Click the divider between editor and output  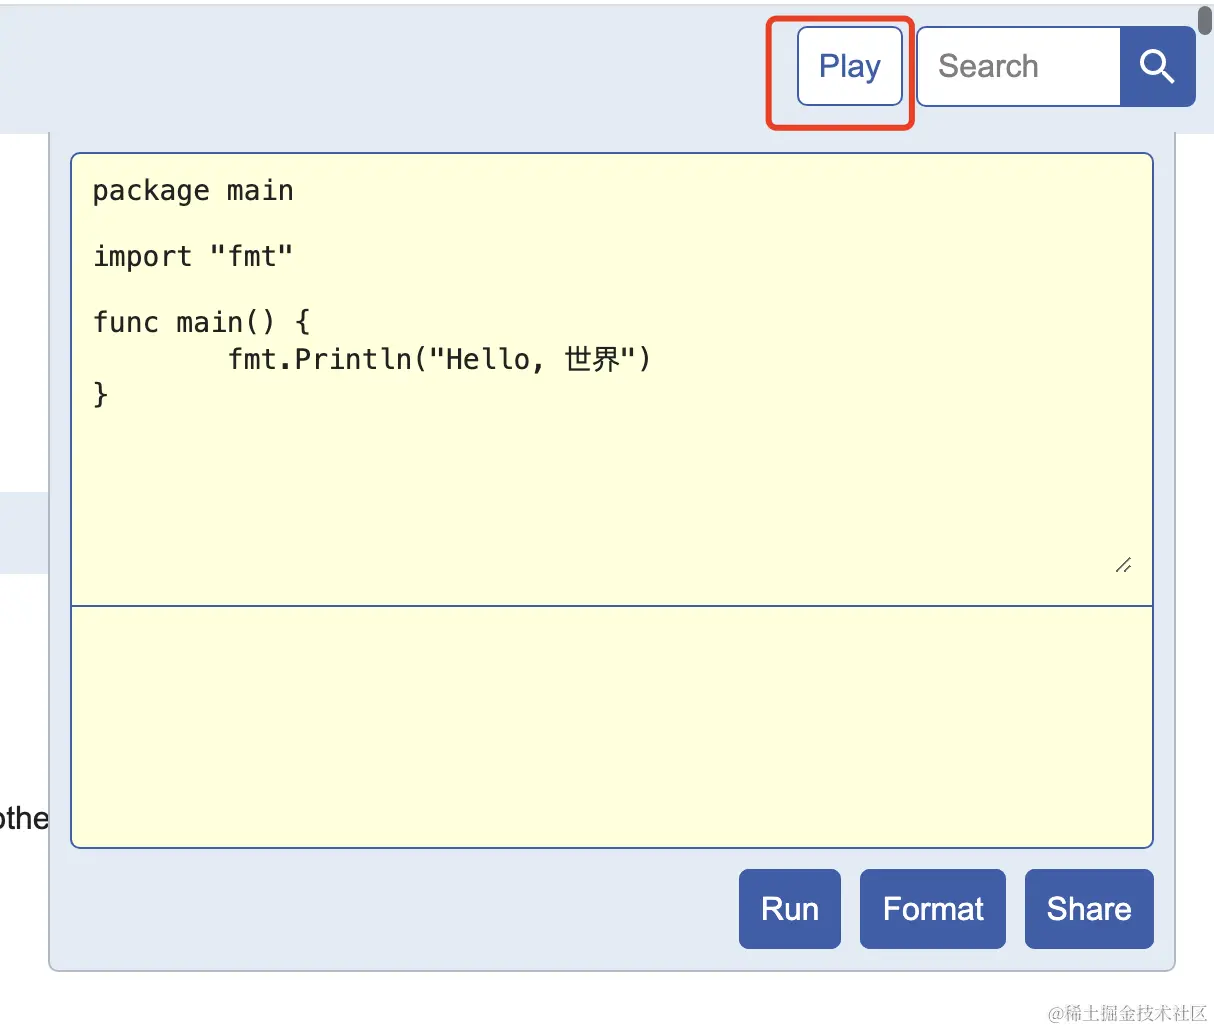click(x=611, y=606)
